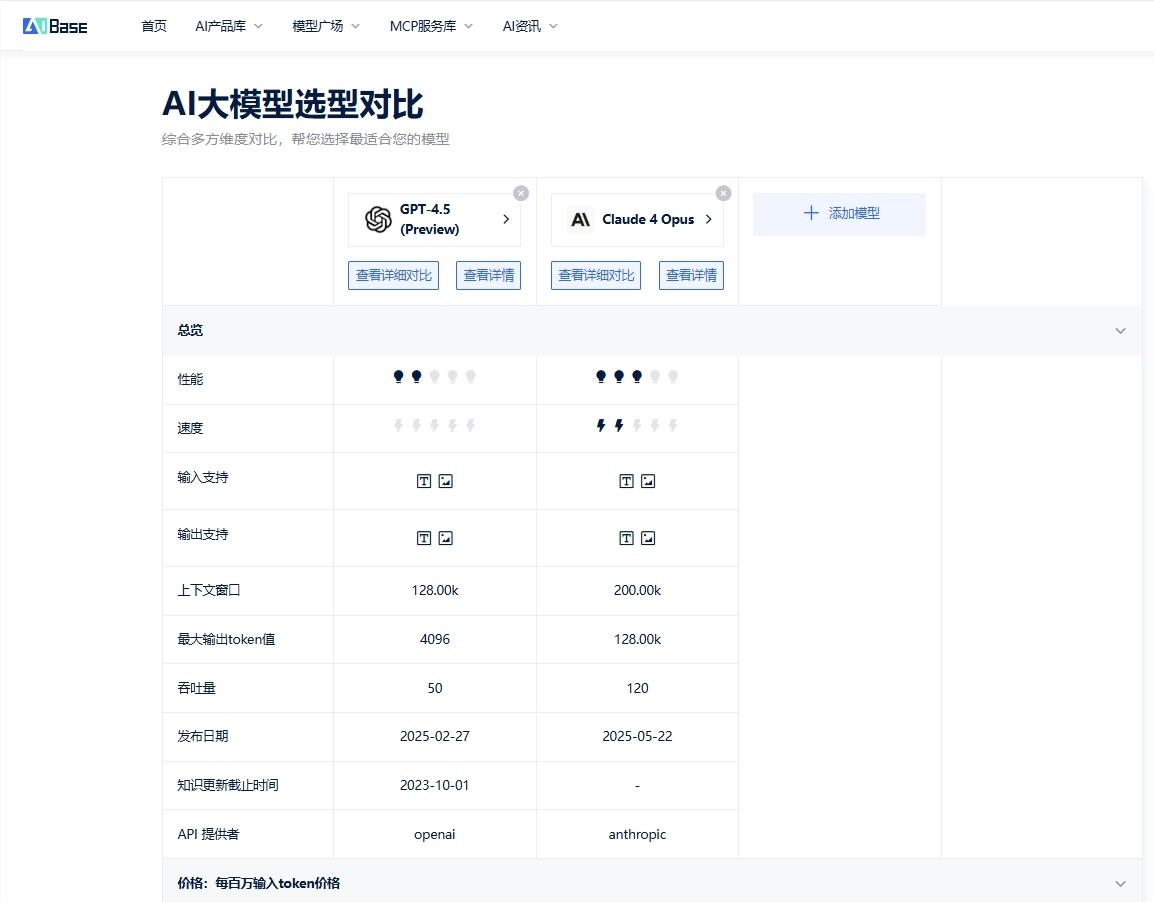Click 查看详情 under GPT-4.5
Viewport: 1154px width, 902px height.
click(489, 275)
